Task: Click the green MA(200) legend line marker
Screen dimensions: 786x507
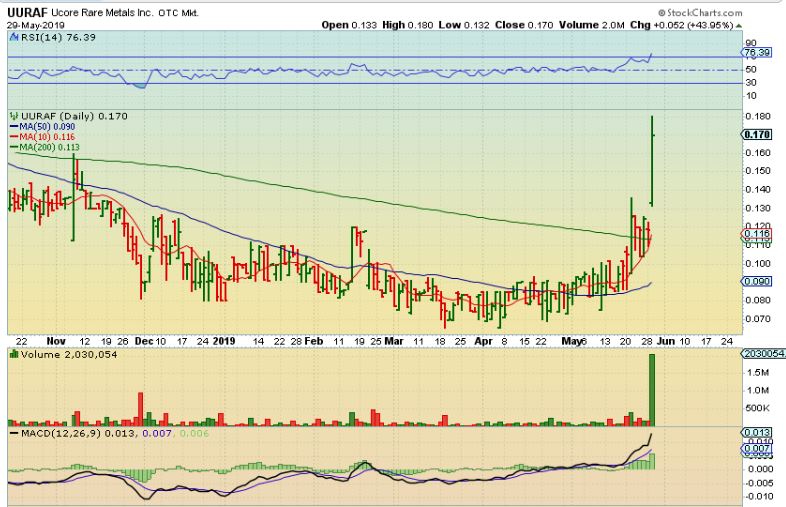Action: pyautogui.click(x=13, y=147)
